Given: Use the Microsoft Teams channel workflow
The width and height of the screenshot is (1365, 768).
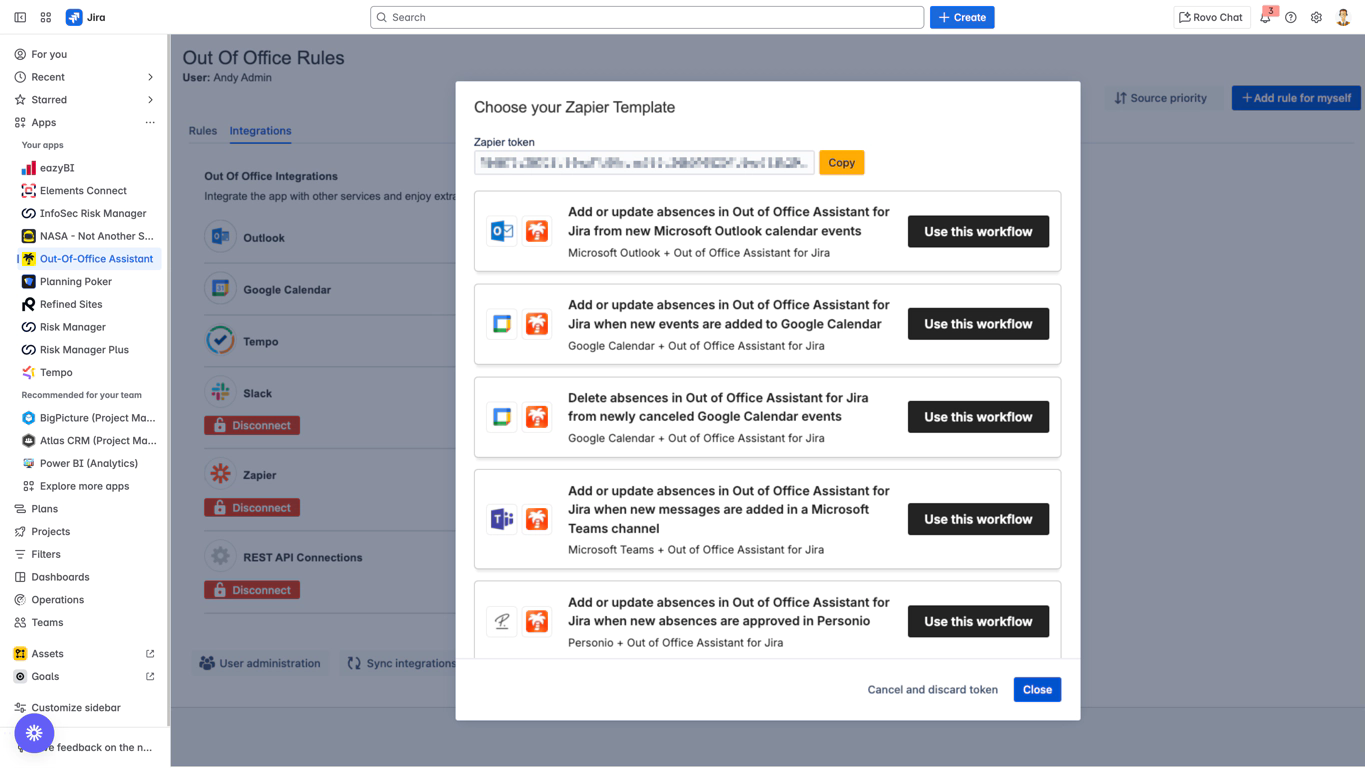Looking at the screenshot, I should click(x=977, y=519).
